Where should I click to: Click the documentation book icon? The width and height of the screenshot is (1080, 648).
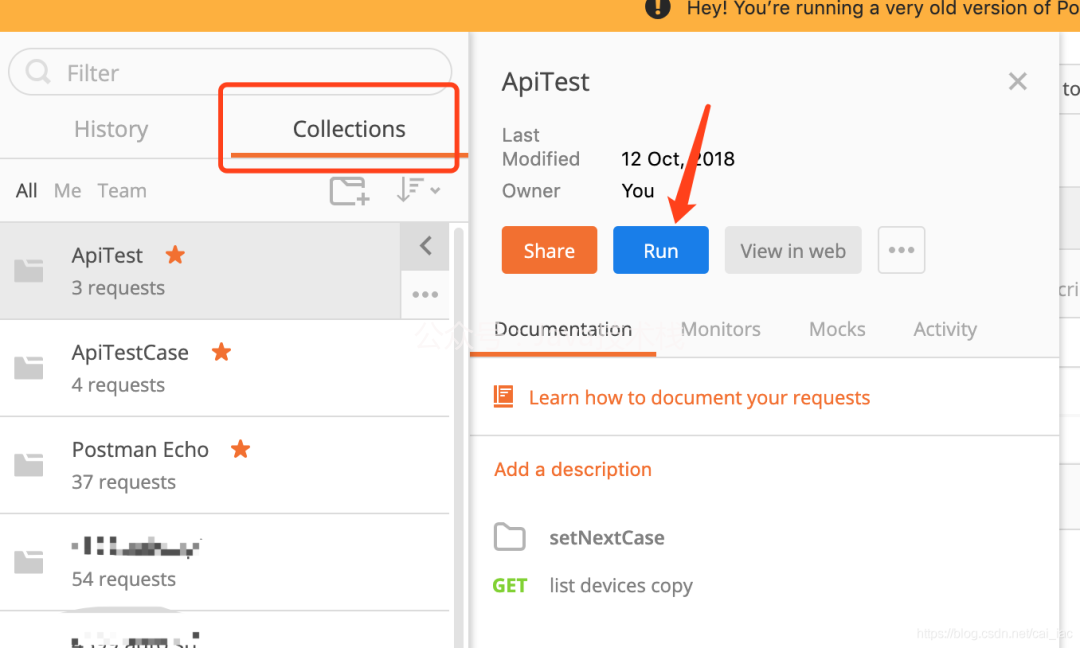click(503, 397)
